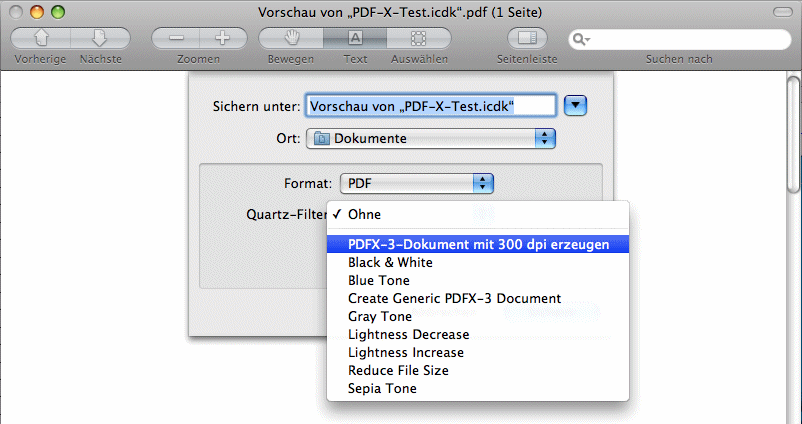
Task: Zoom in with the plus button
Action: click(x=223, y=38)
